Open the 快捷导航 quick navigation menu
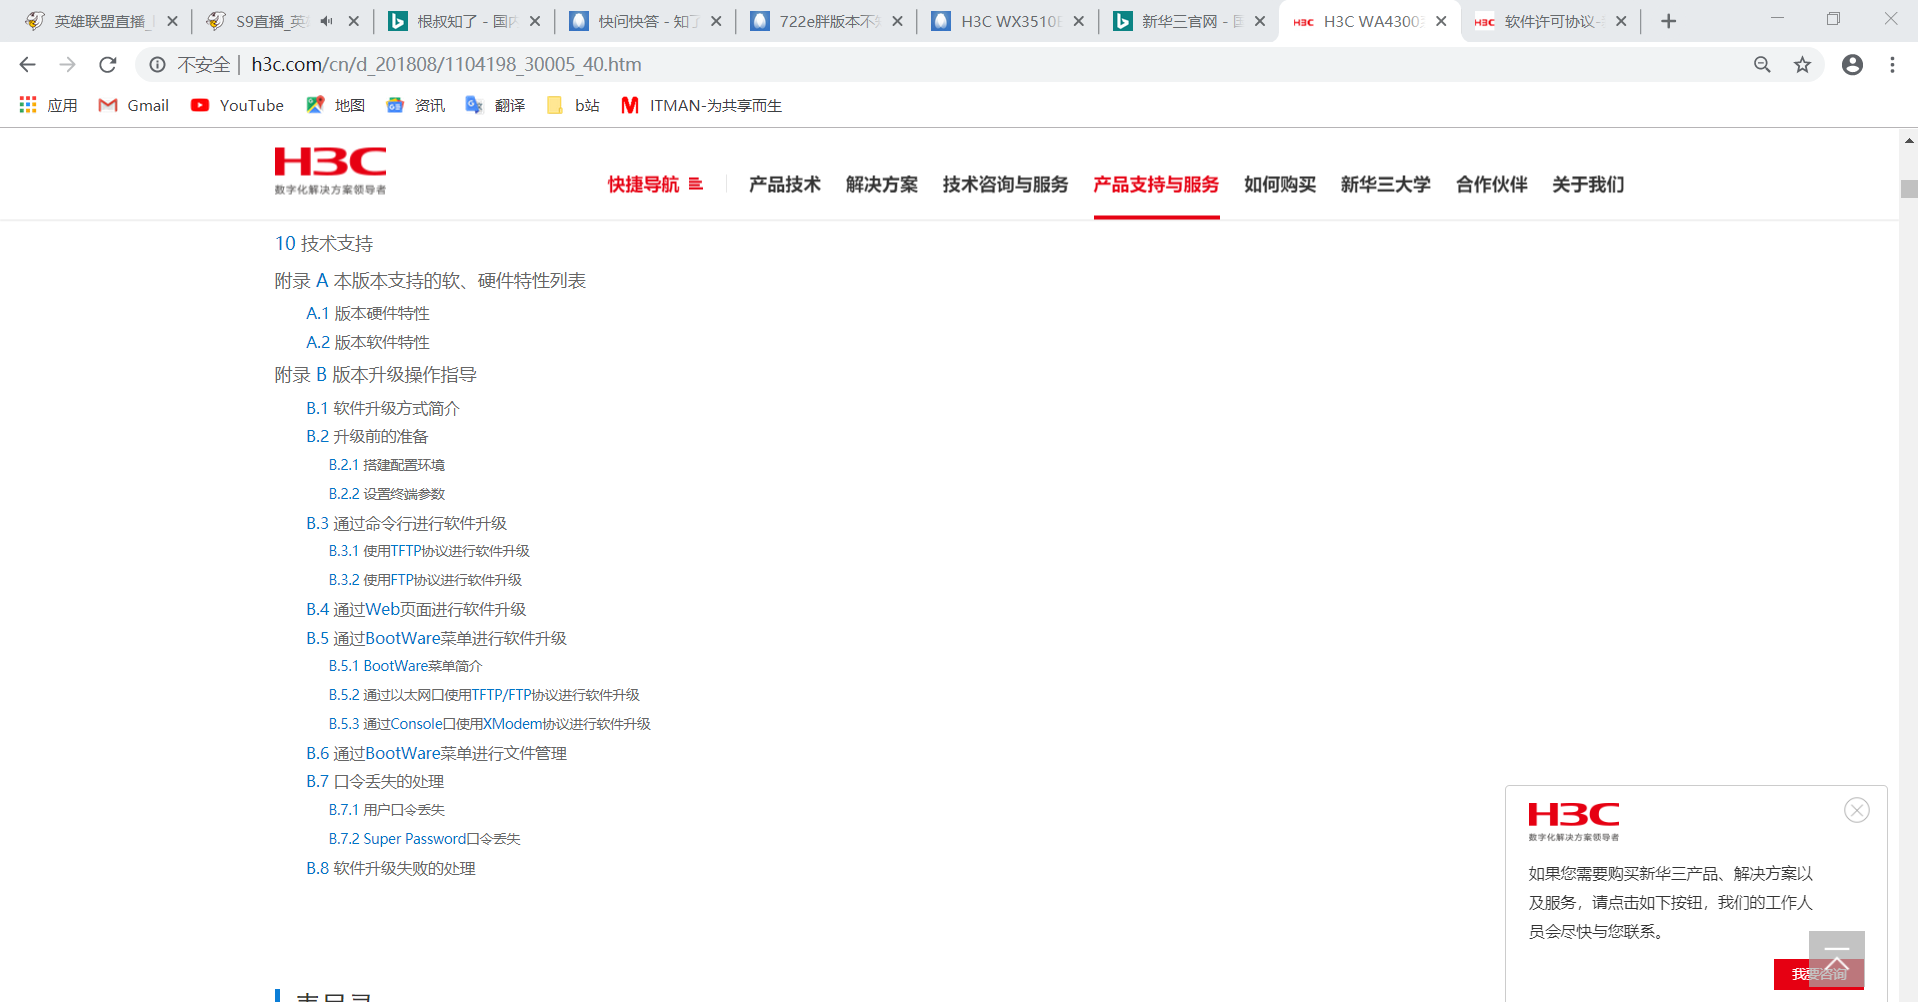The height and width of the screenshot is (1002, 1918). pyautogui.click(x=655, y=184)
